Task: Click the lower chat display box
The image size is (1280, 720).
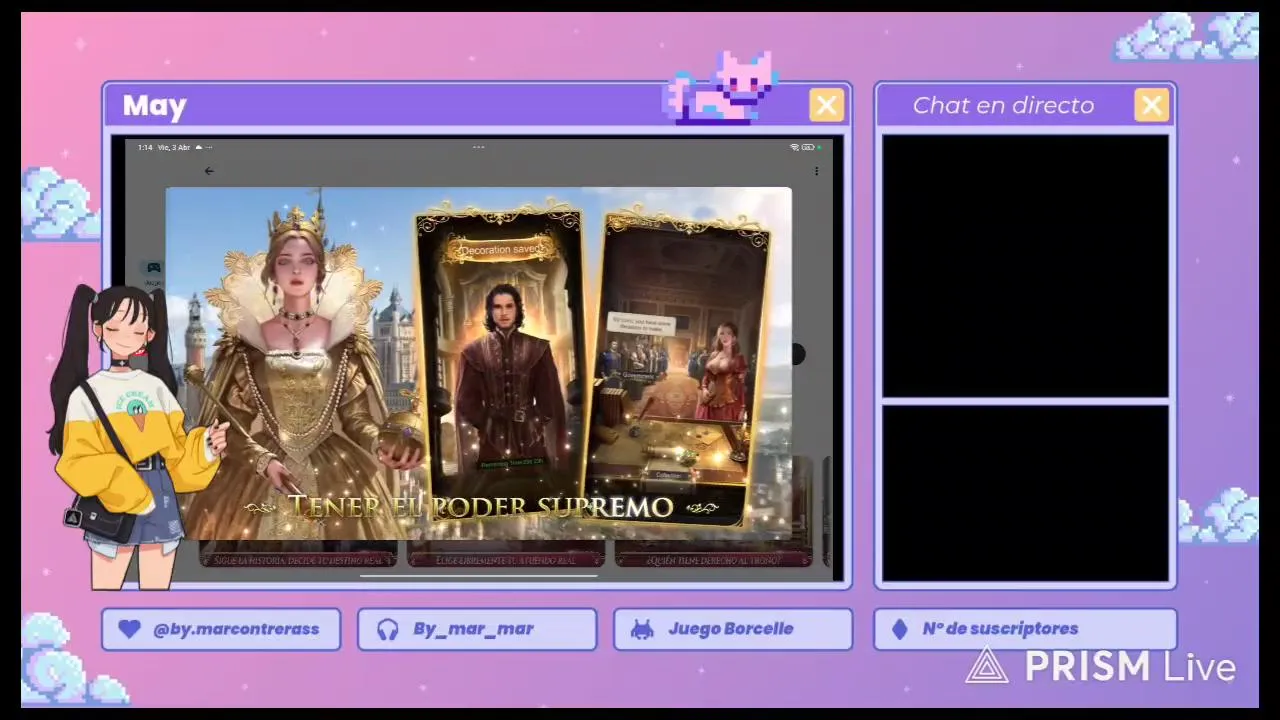Action: tap(1025, 493)
